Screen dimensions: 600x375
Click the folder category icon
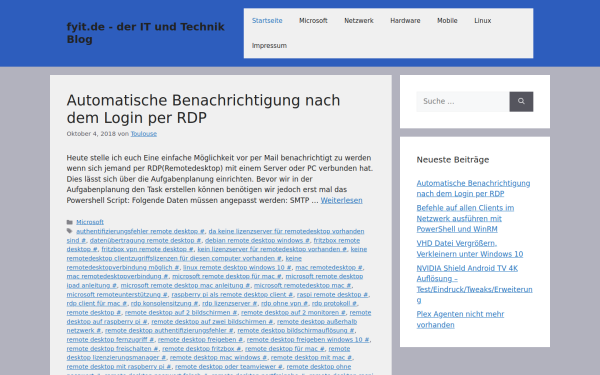coord(70,222)
